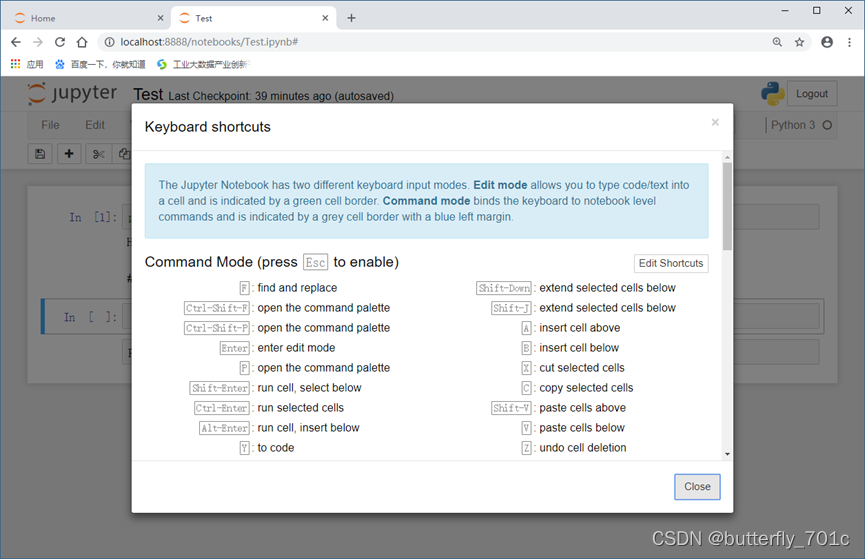
Task: Click the Python logo icon
Action: tap(772, 93)
